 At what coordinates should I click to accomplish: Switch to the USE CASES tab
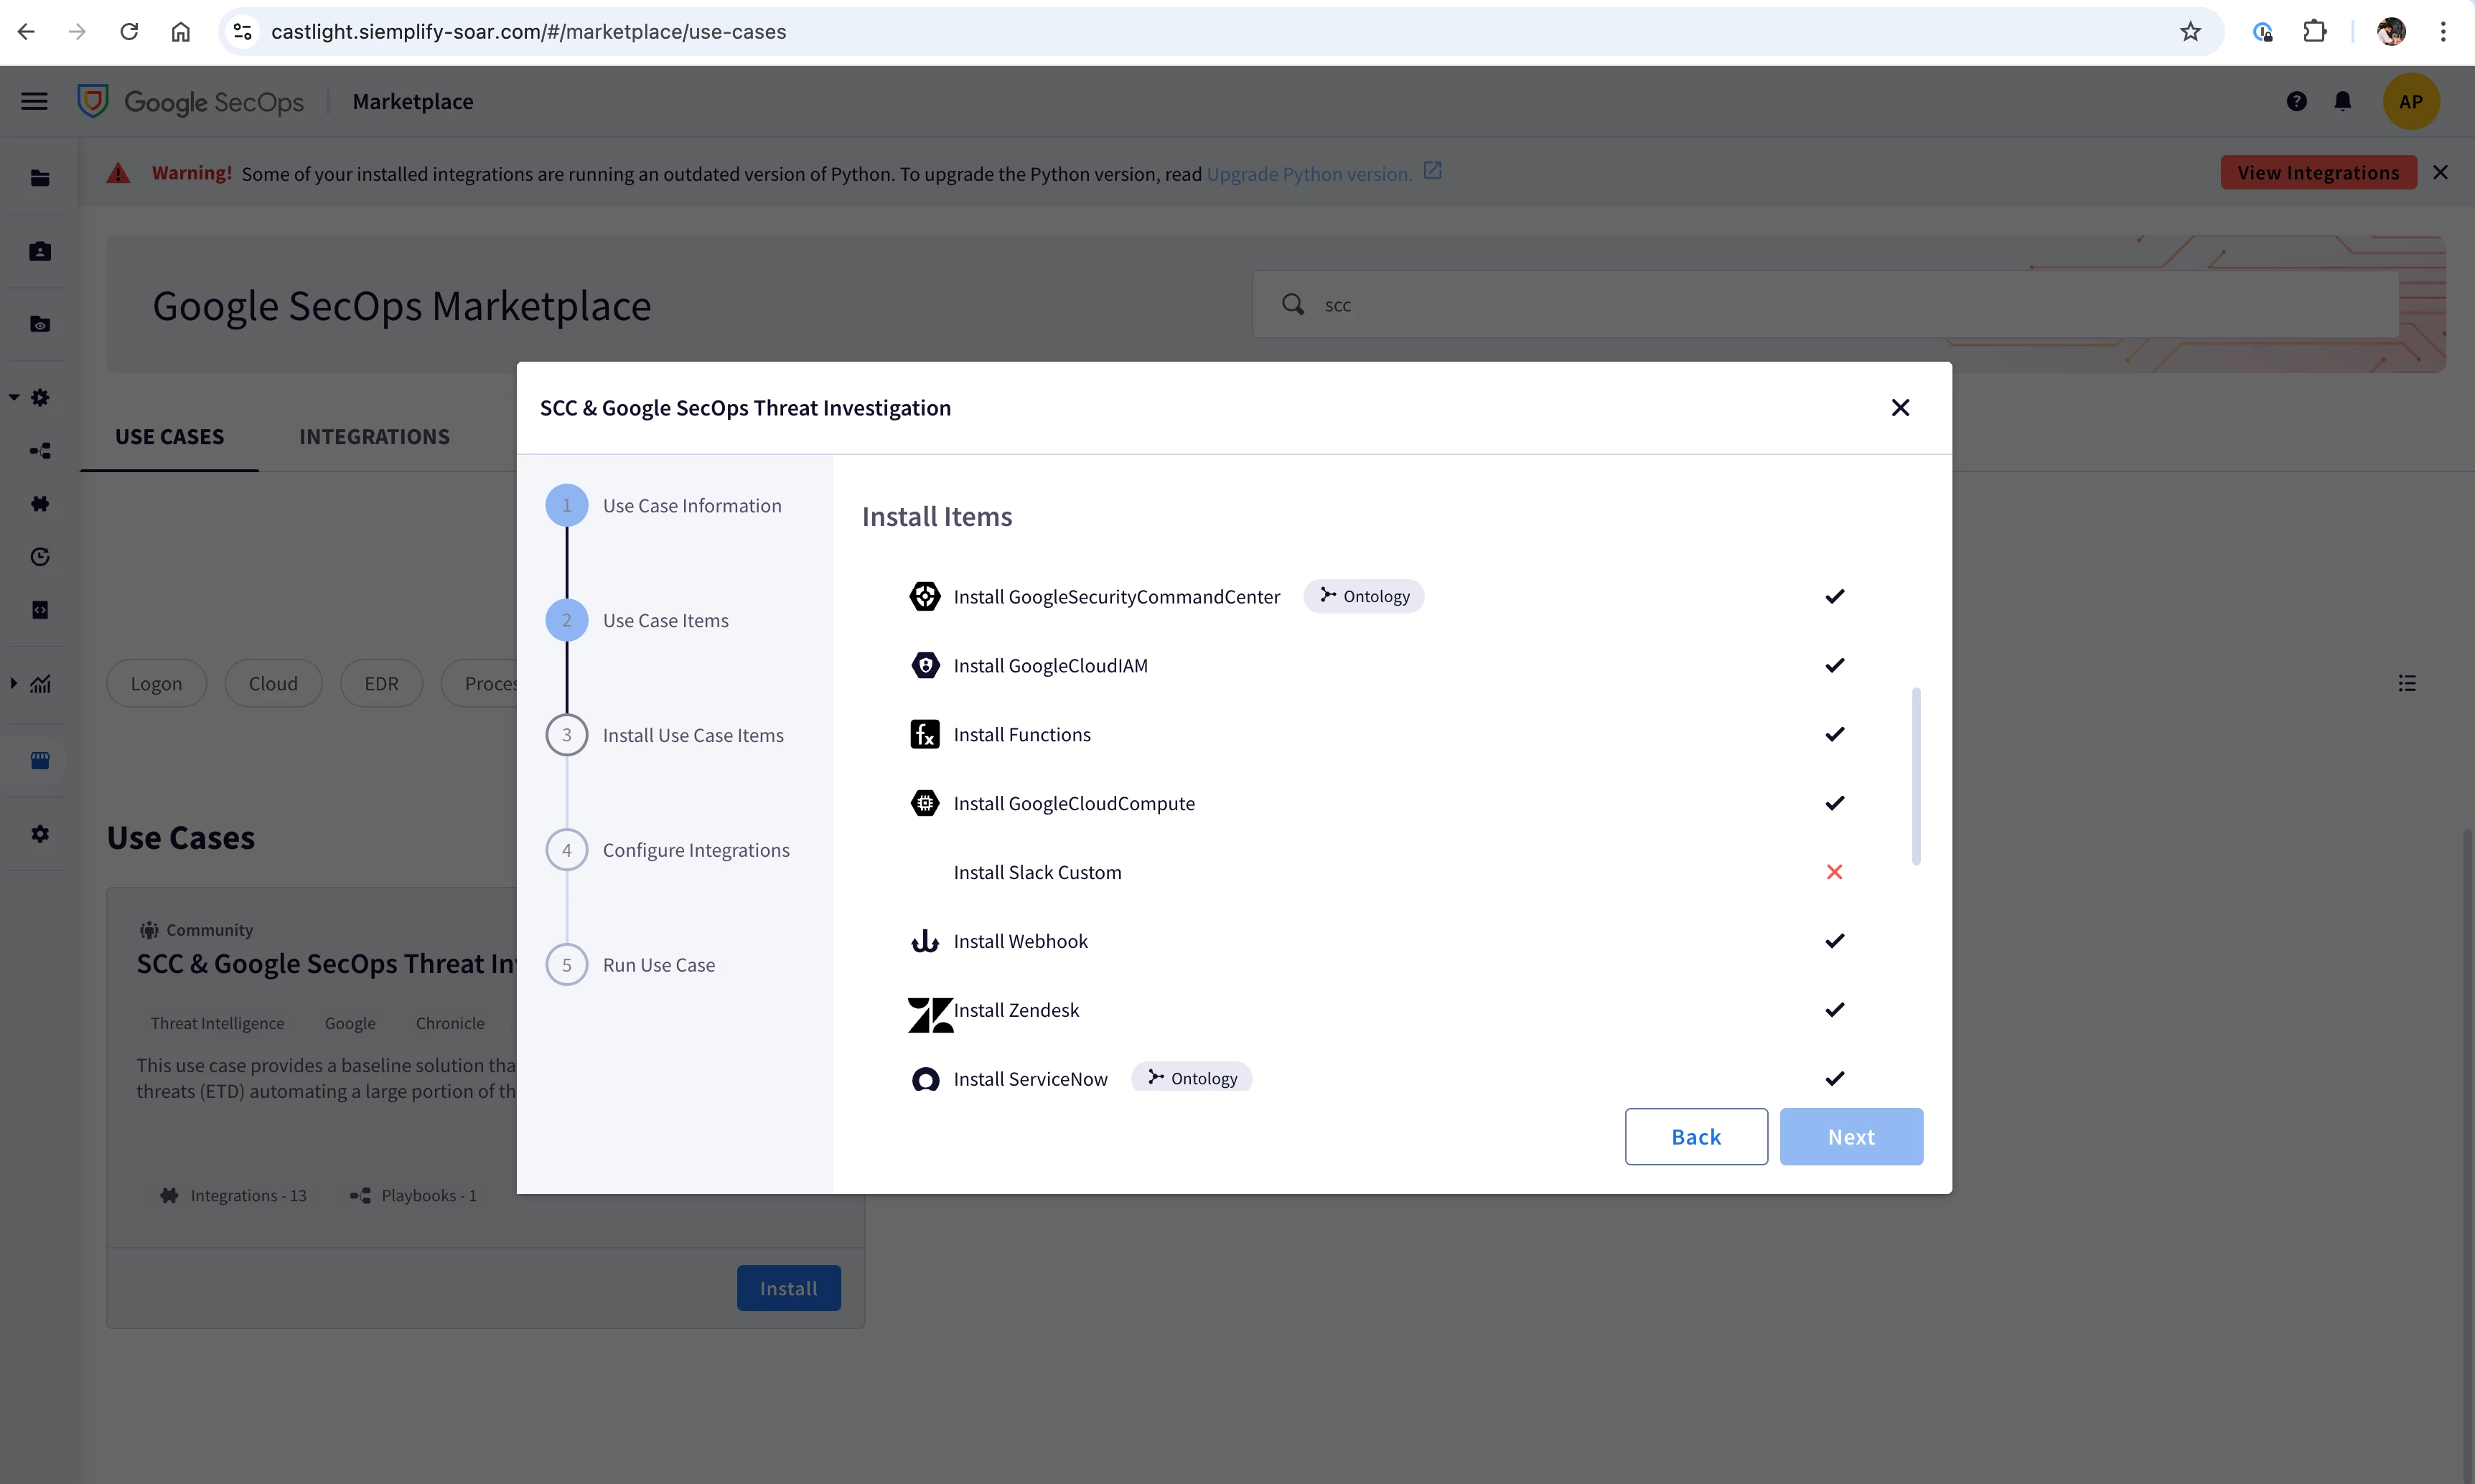169,437
